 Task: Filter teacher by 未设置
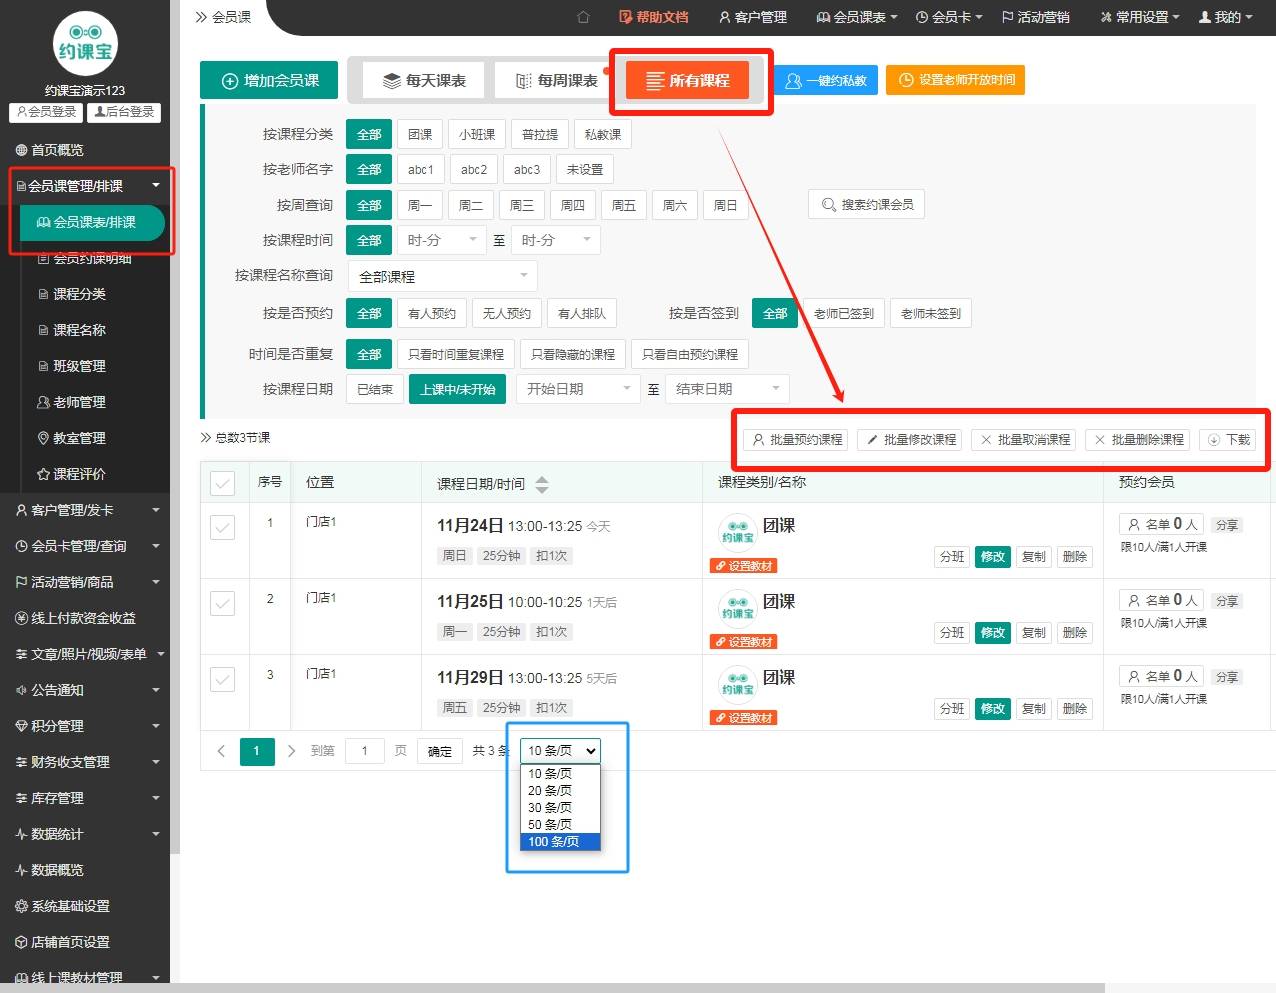click(x=585, y=170)
